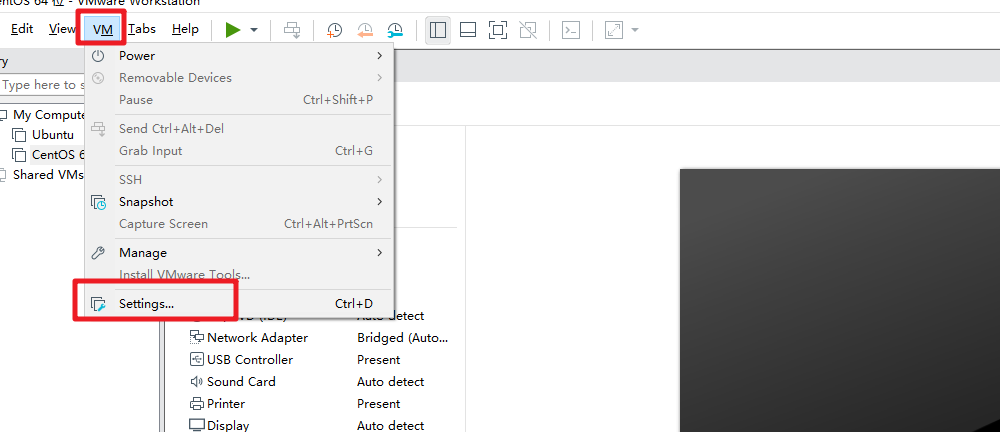The width and height of the screenshot is (1000, 432).
Task: Click the Sound Card speaker icon
Action: (x=196, y=382)
